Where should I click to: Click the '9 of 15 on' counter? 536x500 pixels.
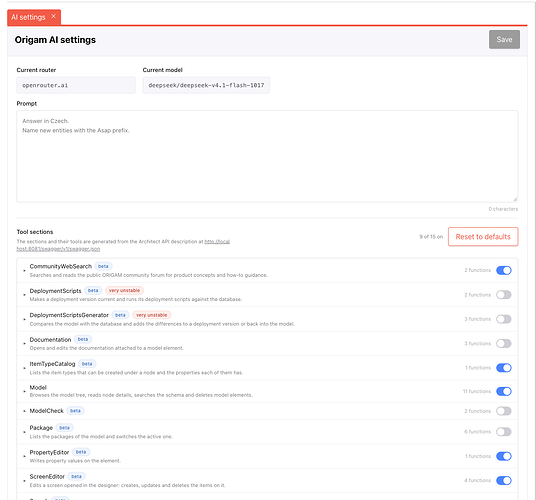point(431,237)
